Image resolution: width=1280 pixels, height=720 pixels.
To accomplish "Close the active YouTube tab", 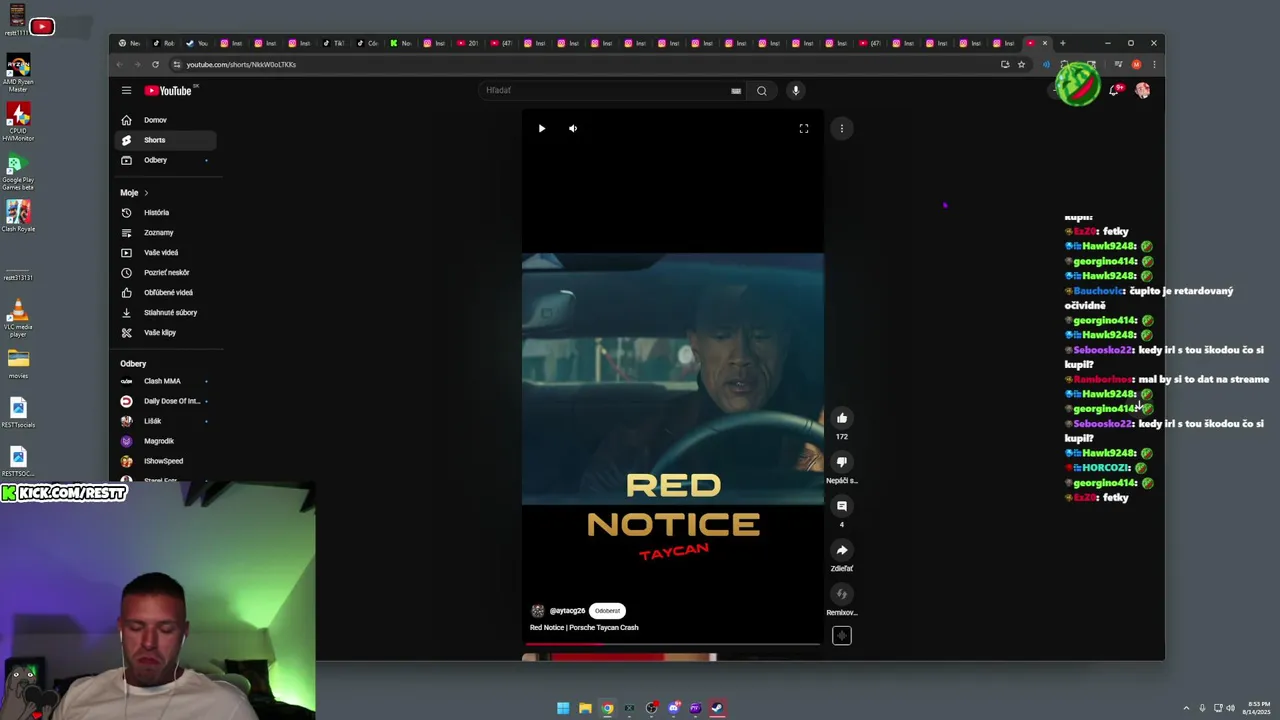I will 1045,43.
